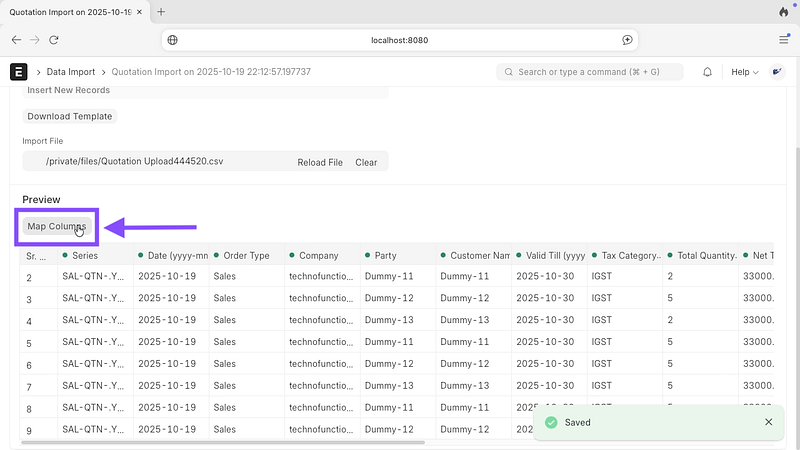
Task: Clear the attached import file
Action: pyautogui.click(x=366, y=162)
